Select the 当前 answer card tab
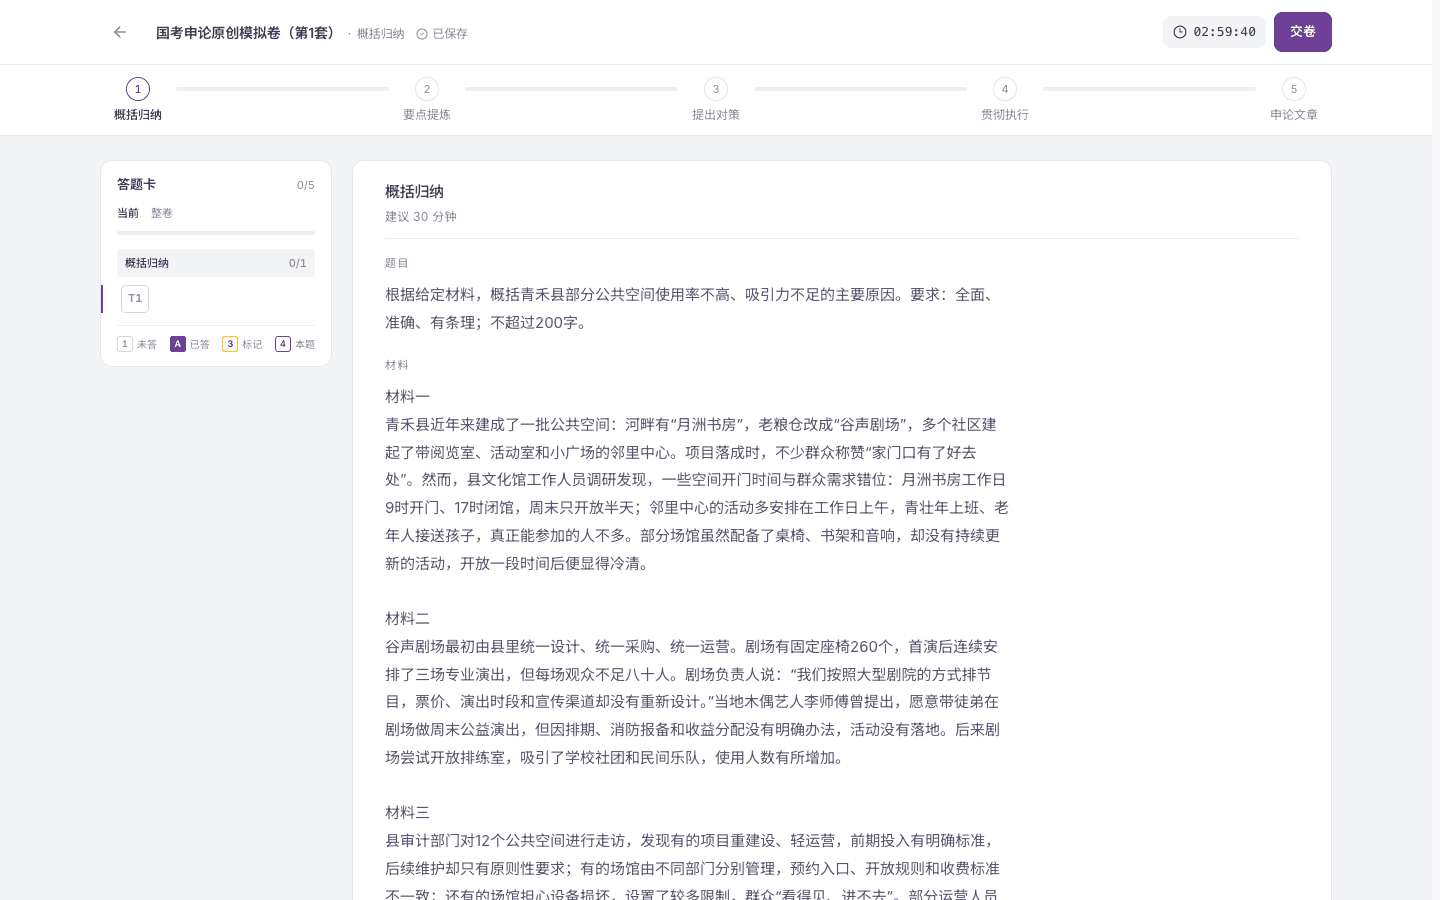The image size is (1440, 900). click(128, 213)
